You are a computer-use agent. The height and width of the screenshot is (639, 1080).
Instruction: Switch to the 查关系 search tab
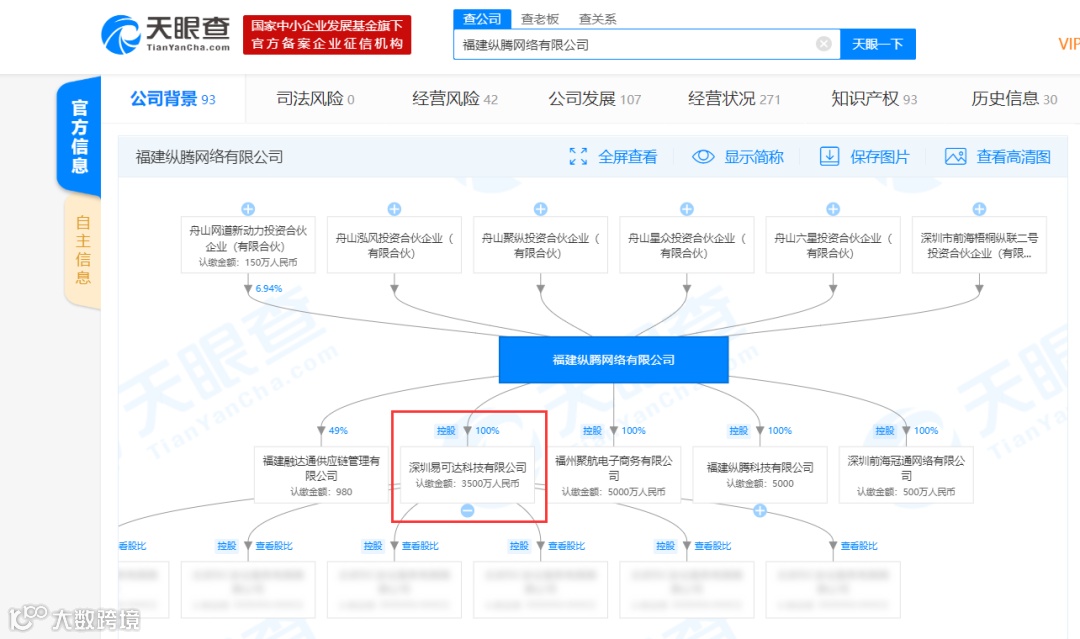(597, 19)
